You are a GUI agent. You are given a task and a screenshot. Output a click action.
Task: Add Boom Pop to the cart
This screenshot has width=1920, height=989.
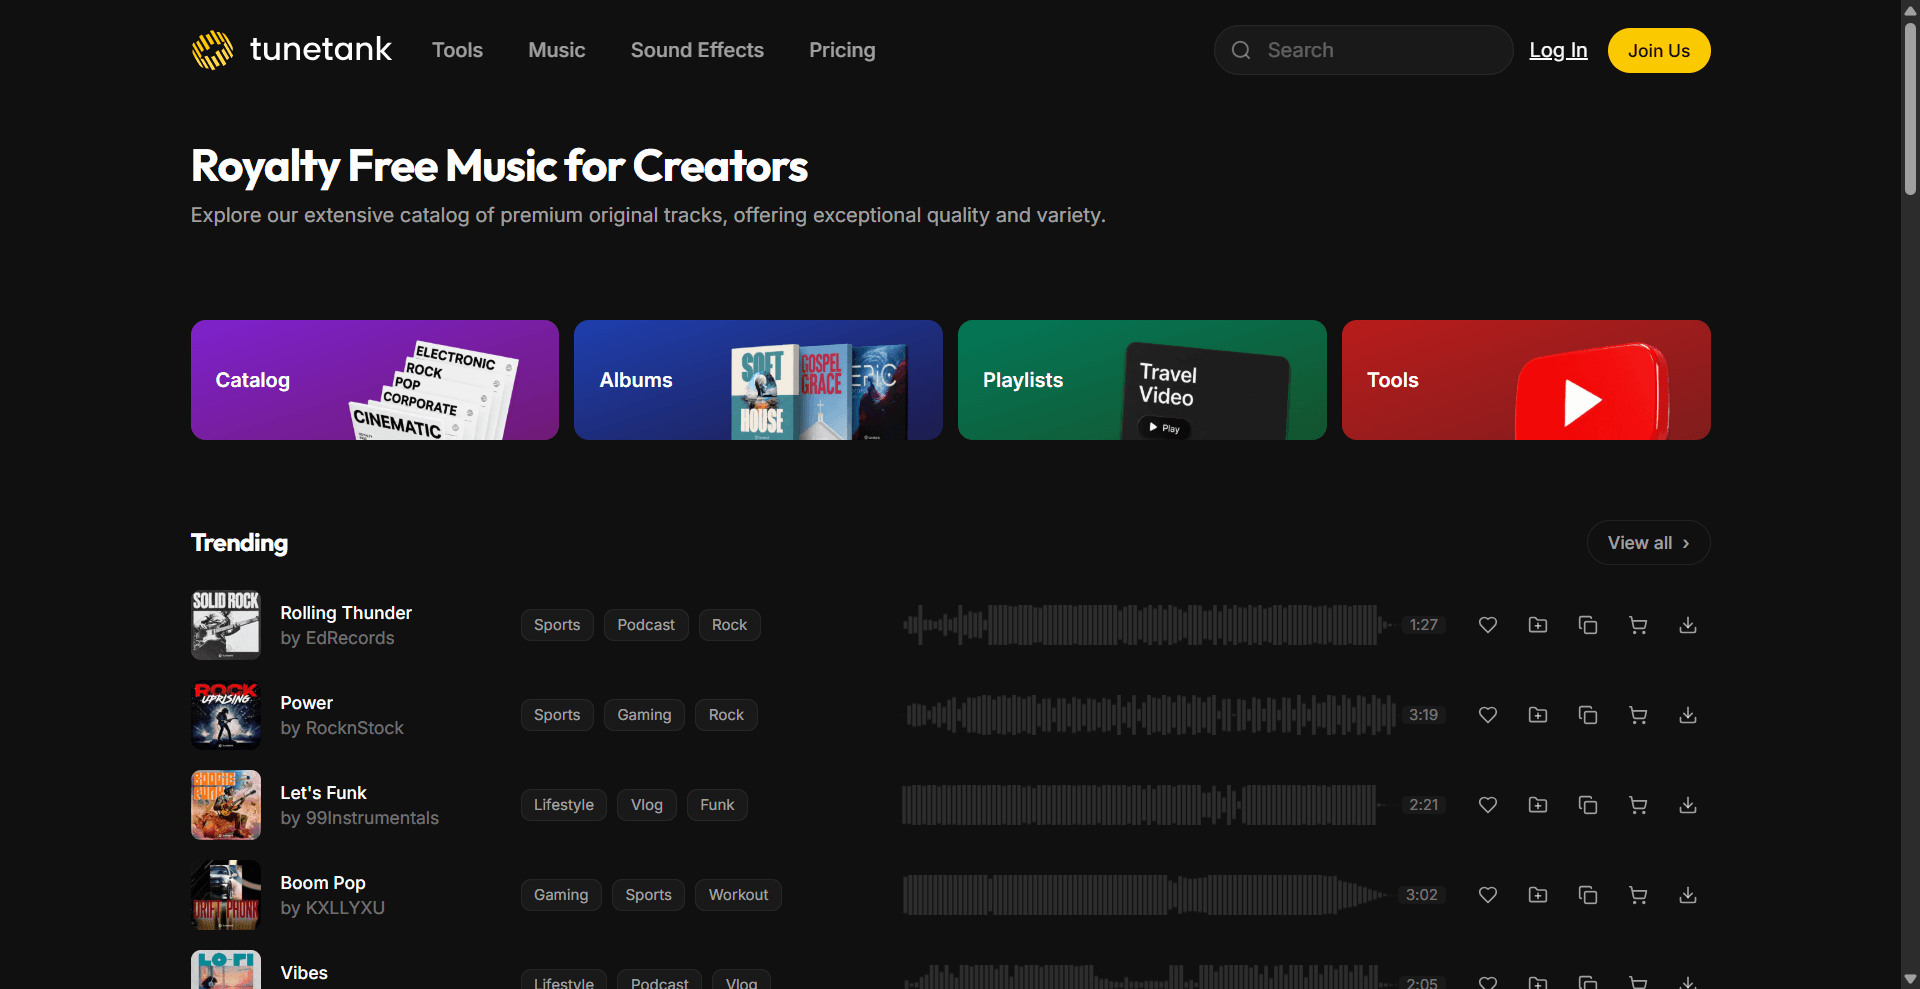coord(1638,895)
